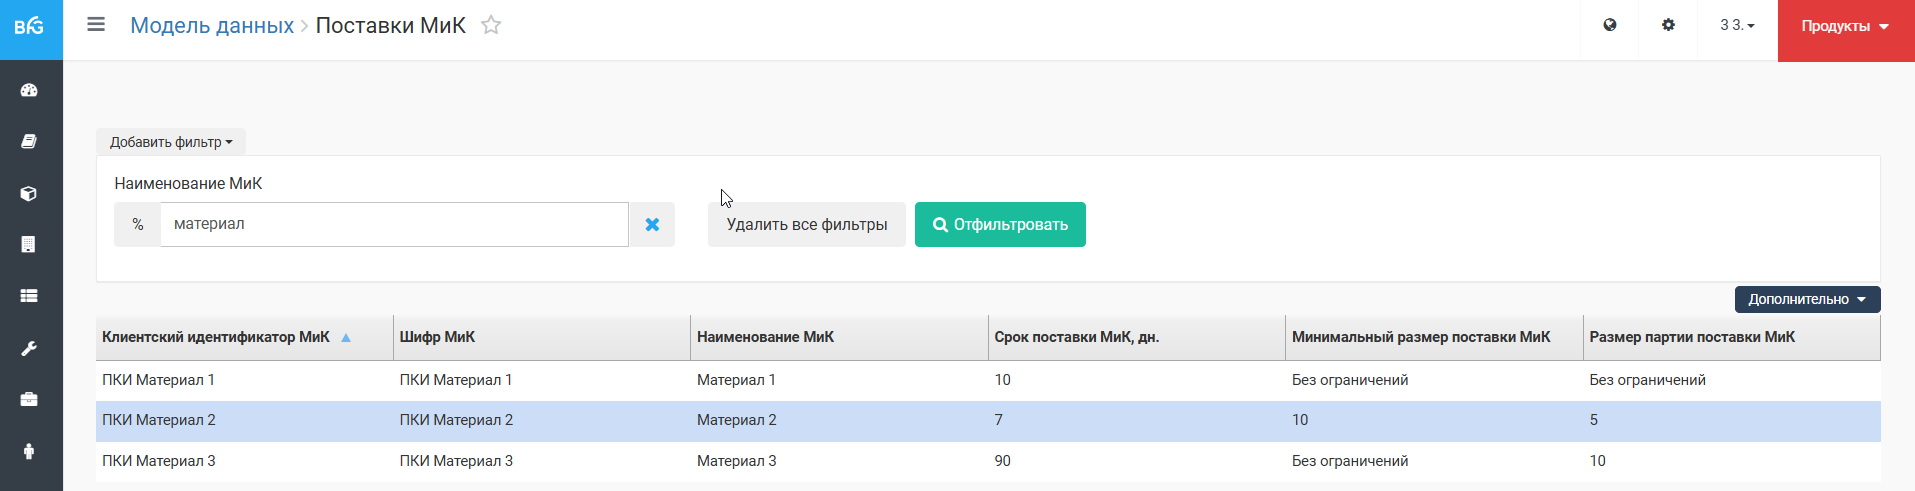The height and width of the screenshot is (491, 1915).
Task: Open settings via the gear icon
Action: [x=1668, y=26]
